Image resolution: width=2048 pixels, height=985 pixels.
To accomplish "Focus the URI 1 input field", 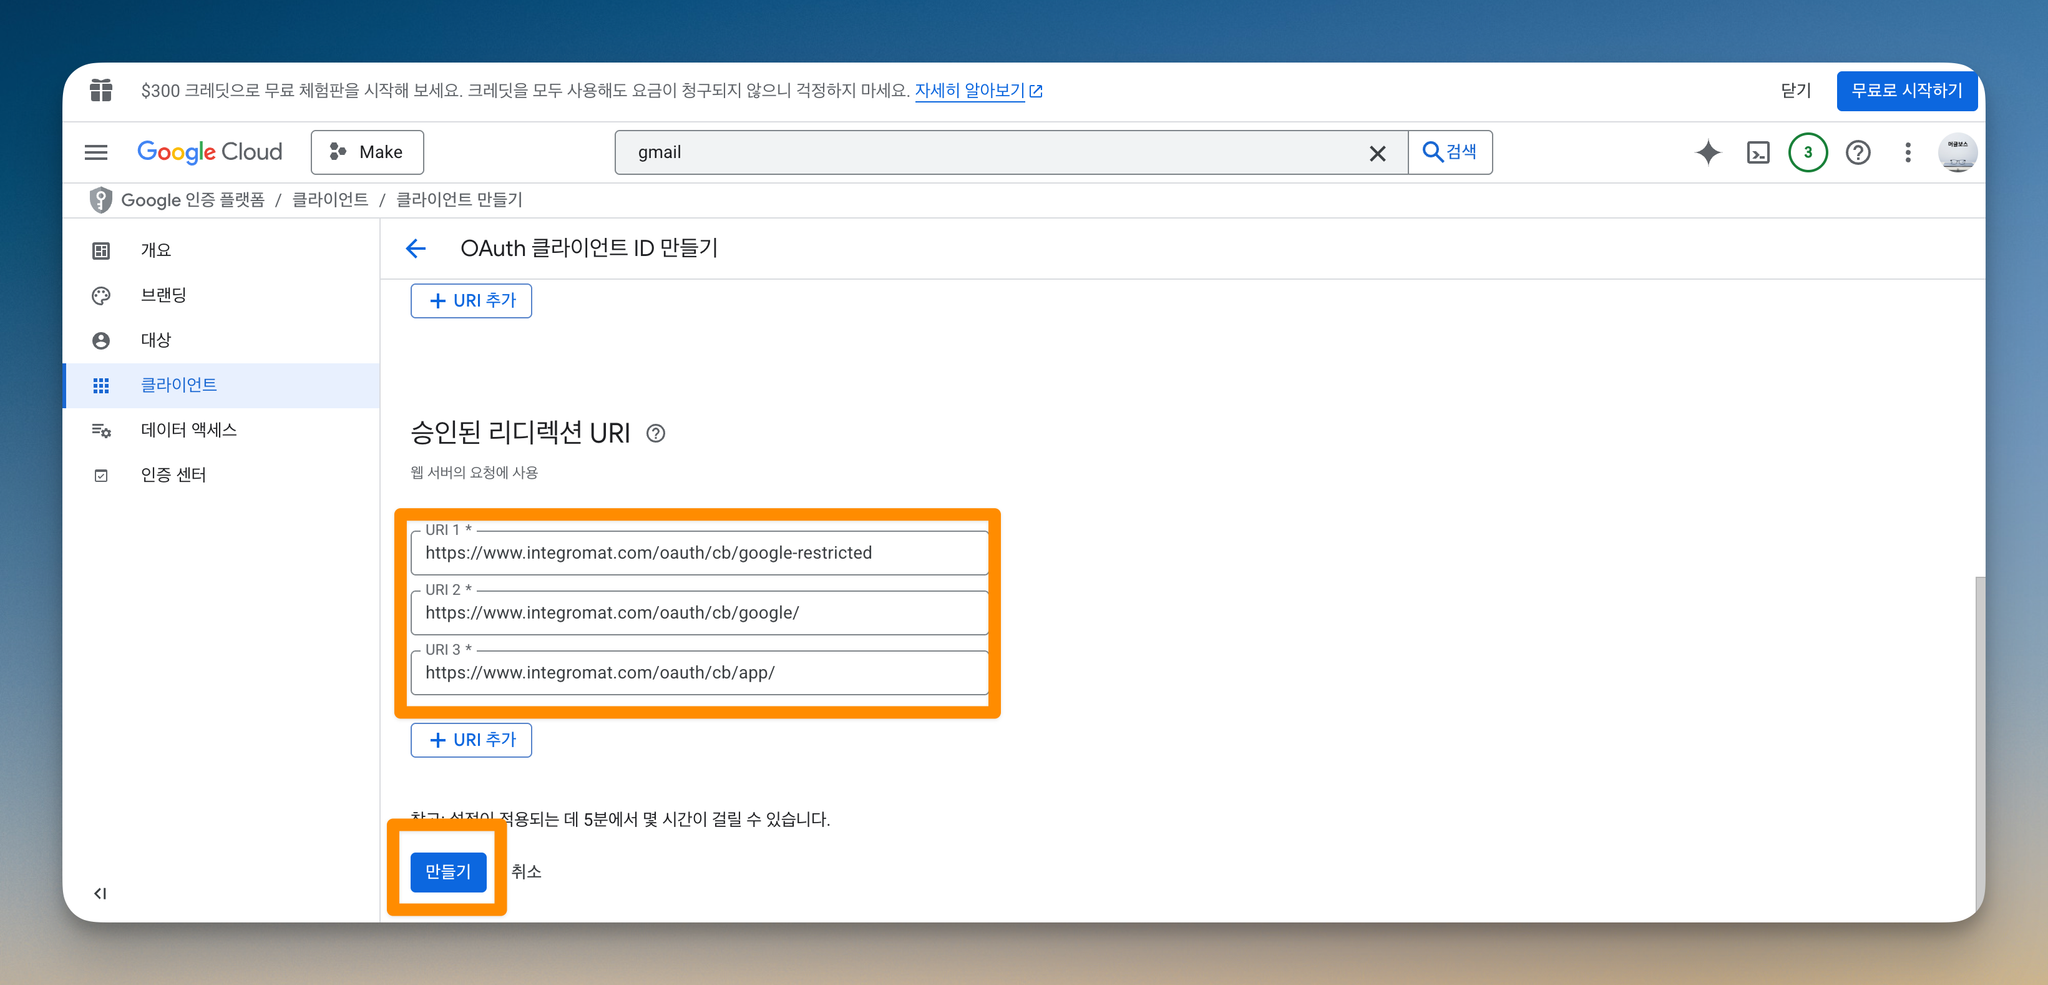I will click(x=699, y=553).
